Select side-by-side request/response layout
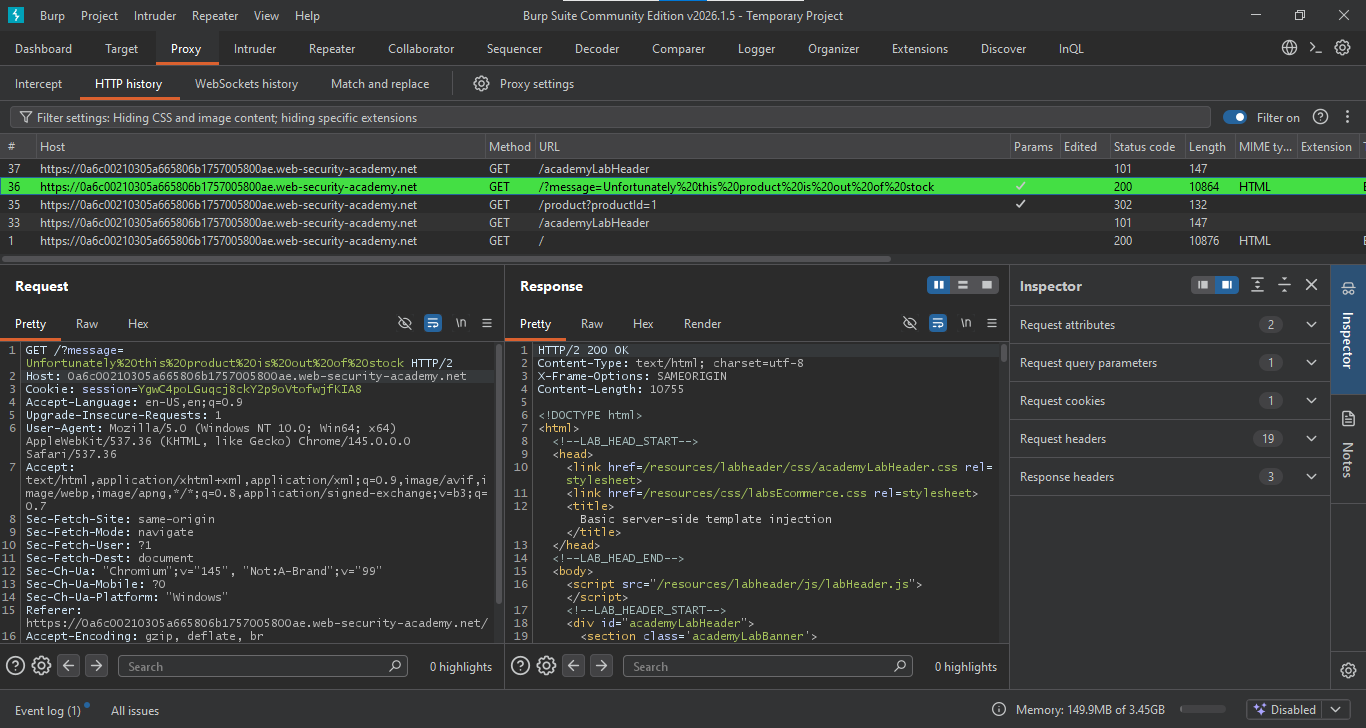Image resolution: width=1366 pixels, height=728 pixels. [939, 285]
